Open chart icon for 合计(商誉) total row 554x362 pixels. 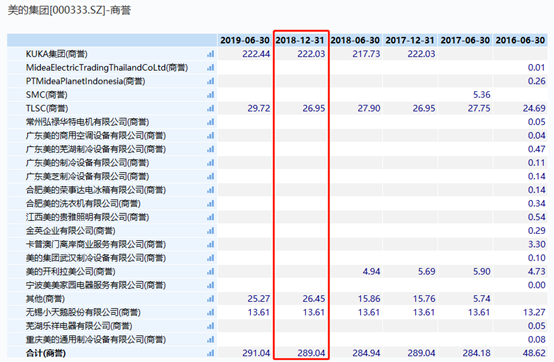point(211,353)
